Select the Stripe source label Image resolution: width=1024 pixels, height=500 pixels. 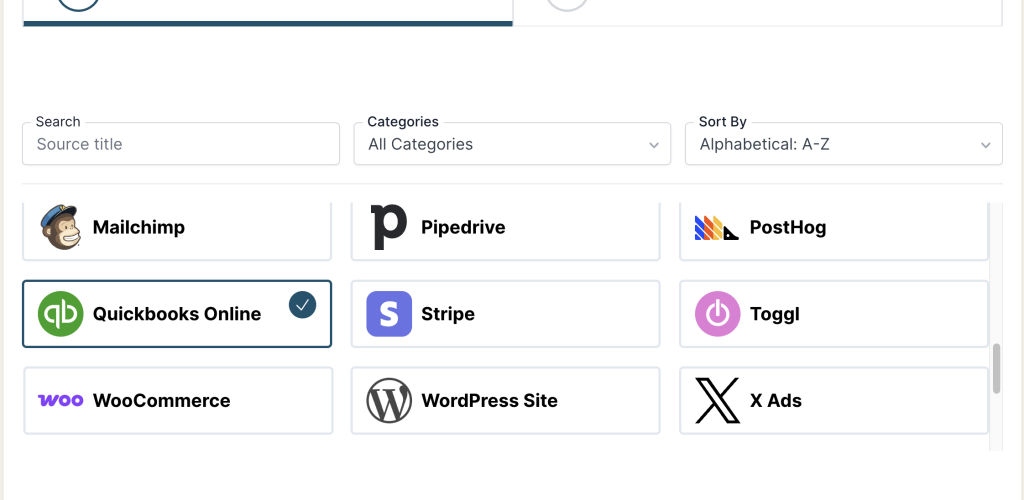click(448, 314)
